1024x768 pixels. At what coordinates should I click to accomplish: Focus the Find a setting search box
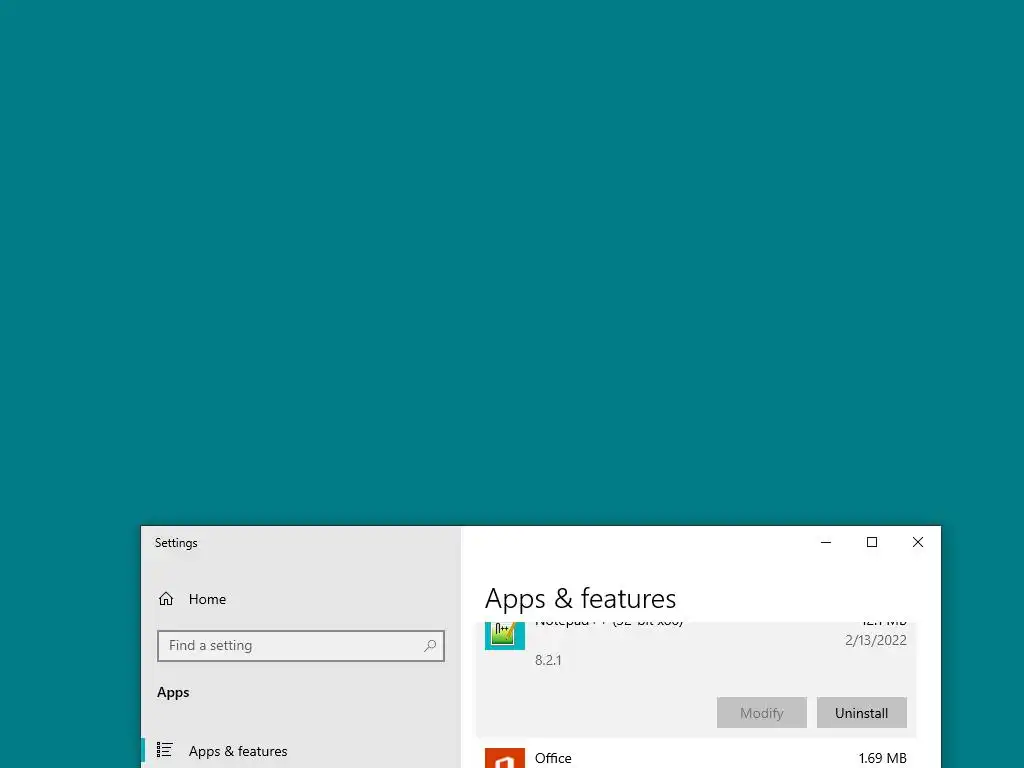(x=300, y=646)
